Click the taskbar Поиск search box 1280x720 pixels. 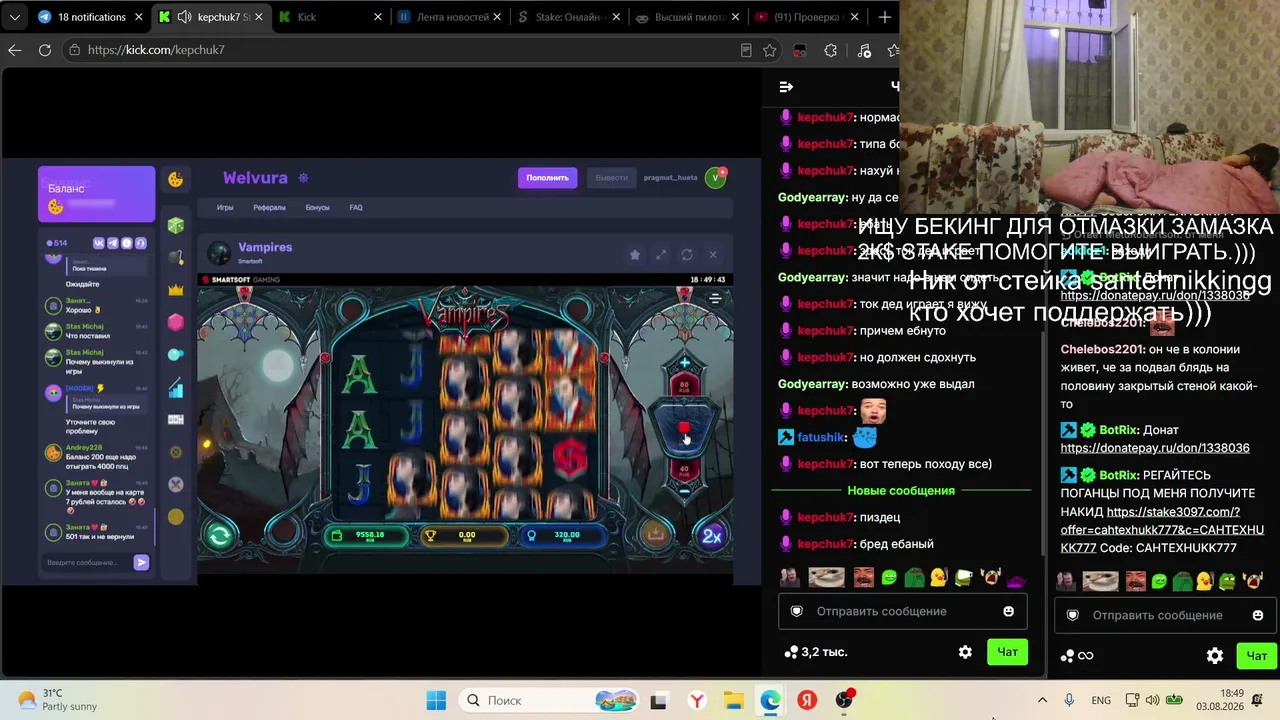pyautogui.click(x=550, y=700)
